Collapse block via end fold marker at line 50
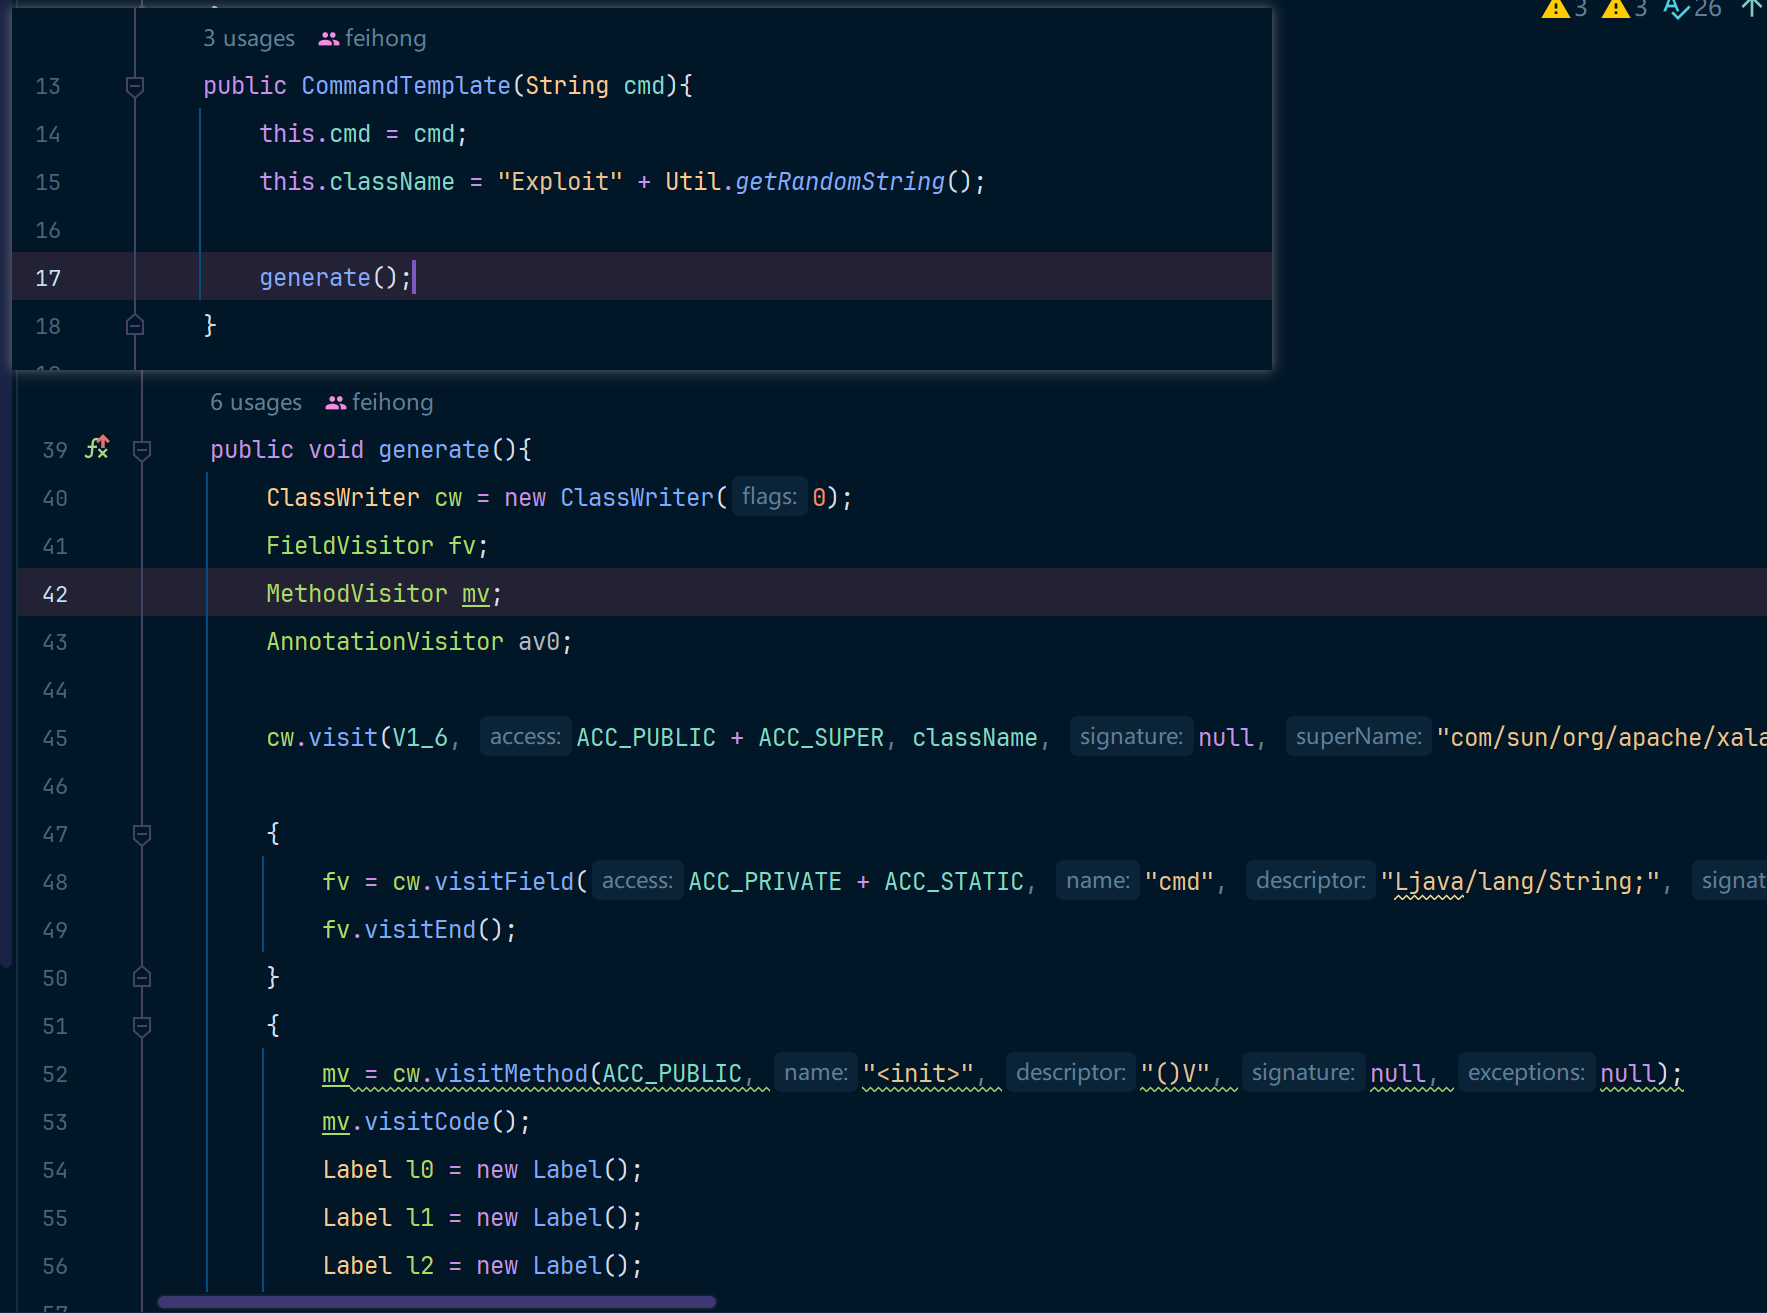Viewport: 1767px width, 1313px height. [x=142, y=977]
